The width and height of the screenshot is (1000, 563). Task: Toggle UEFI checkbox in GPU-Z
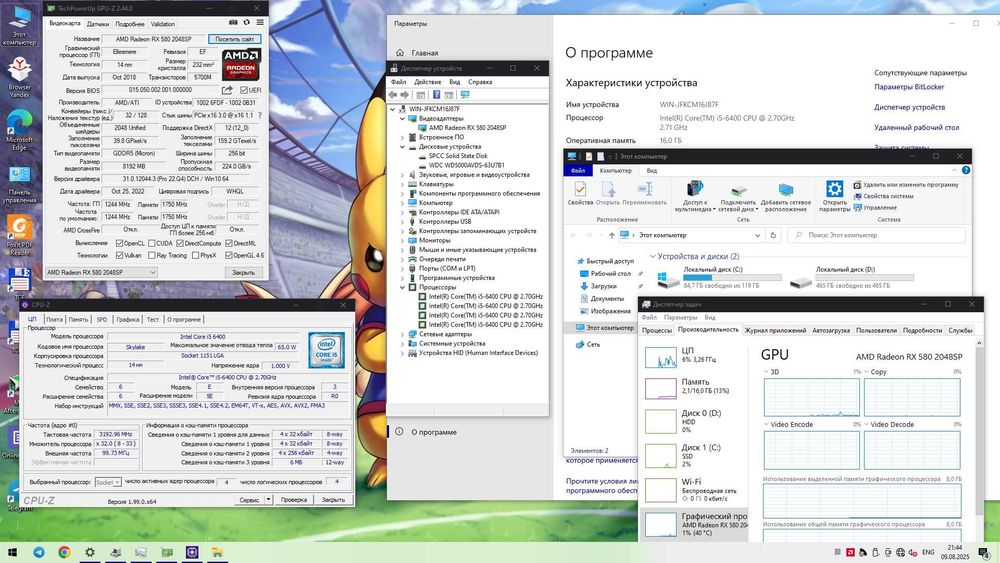[x=244, y=91]
